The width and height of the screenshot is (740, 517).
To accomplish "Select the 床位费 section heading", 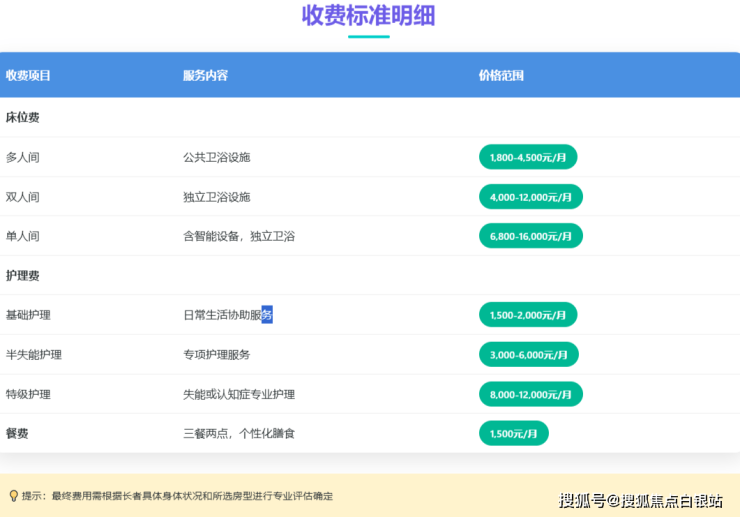I will pyautogui.click(x=23, y=117).
